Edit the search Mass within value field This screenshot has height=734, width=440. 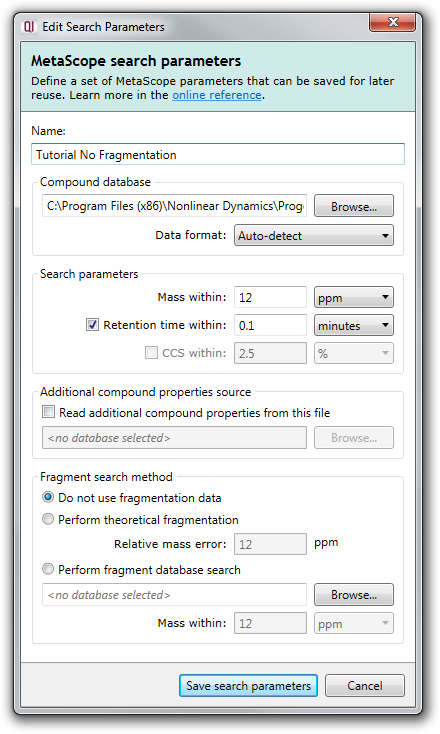click(270, 297)
